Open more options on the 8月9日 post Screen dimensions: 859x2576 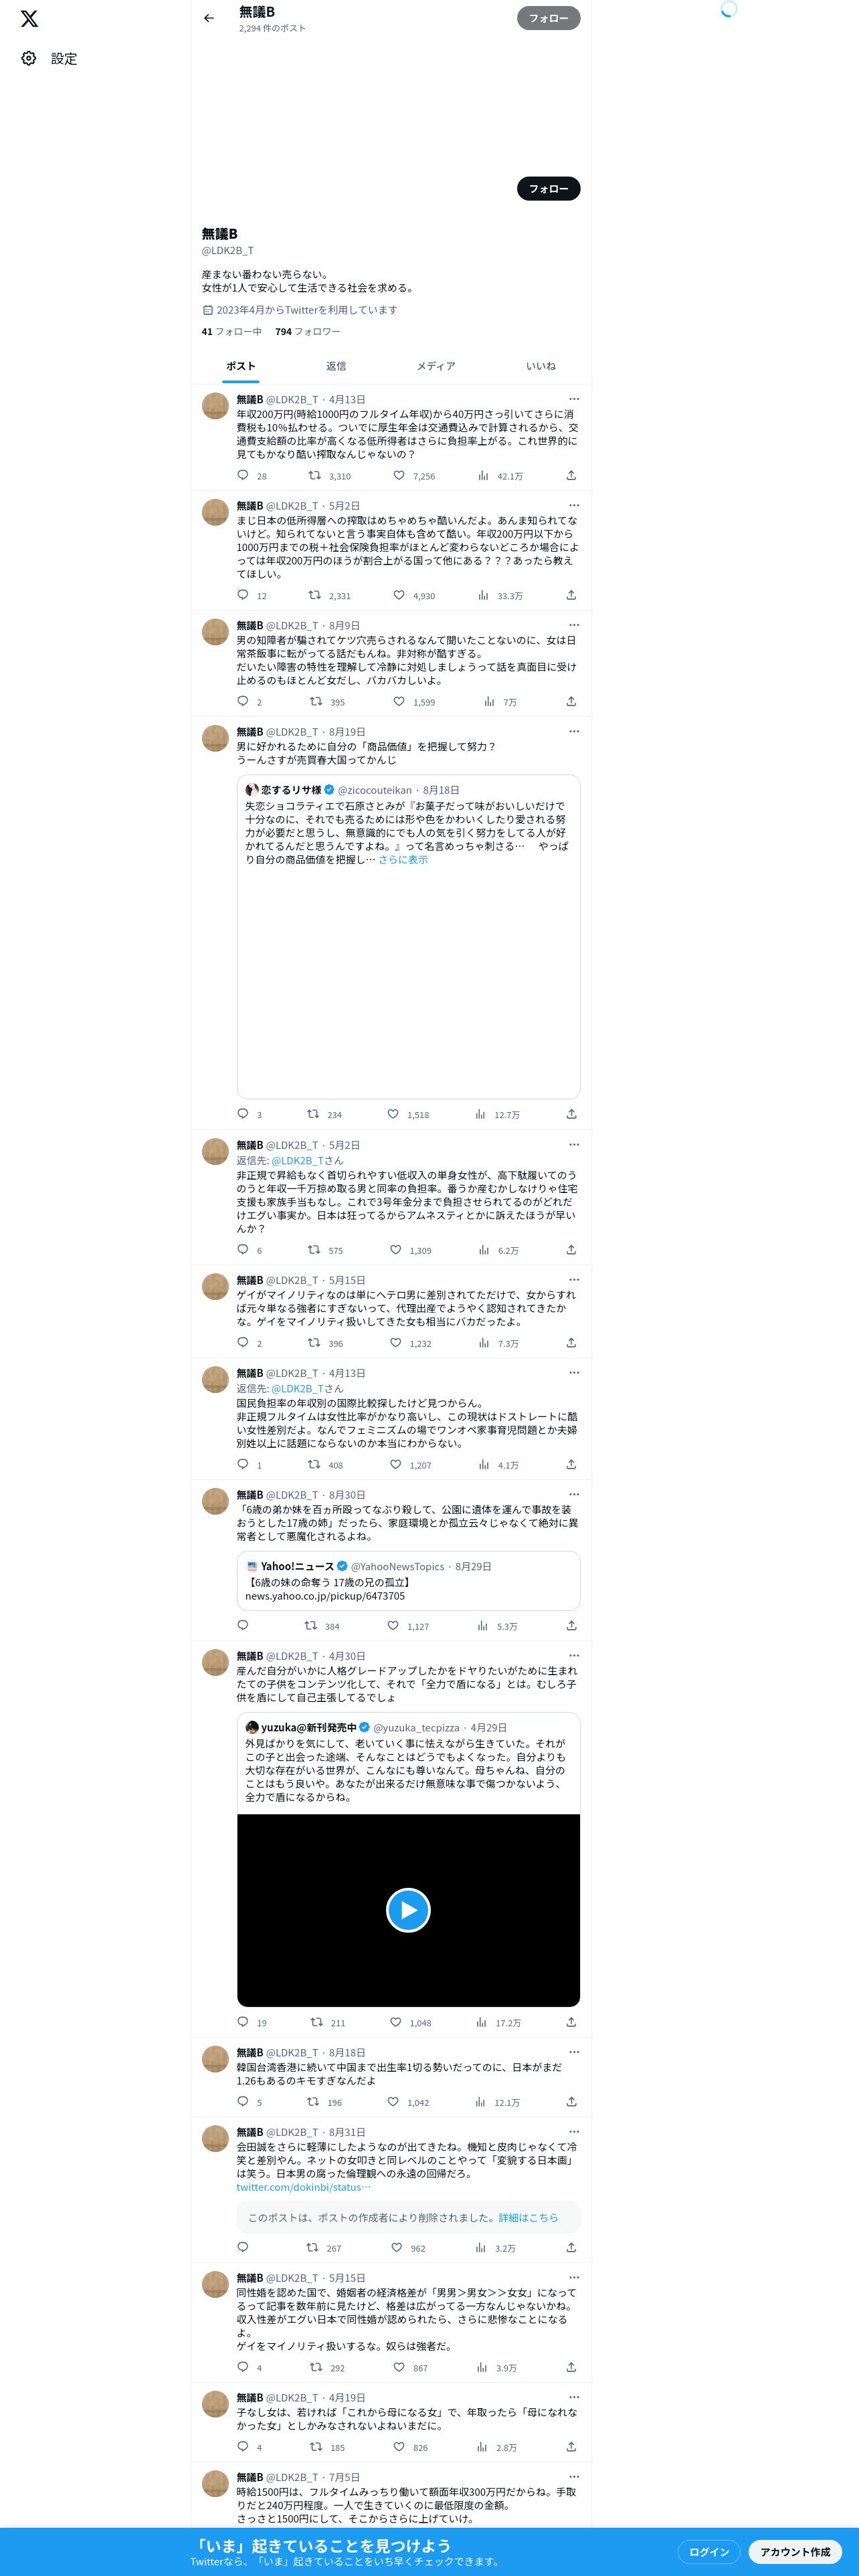tap(574, 625)
